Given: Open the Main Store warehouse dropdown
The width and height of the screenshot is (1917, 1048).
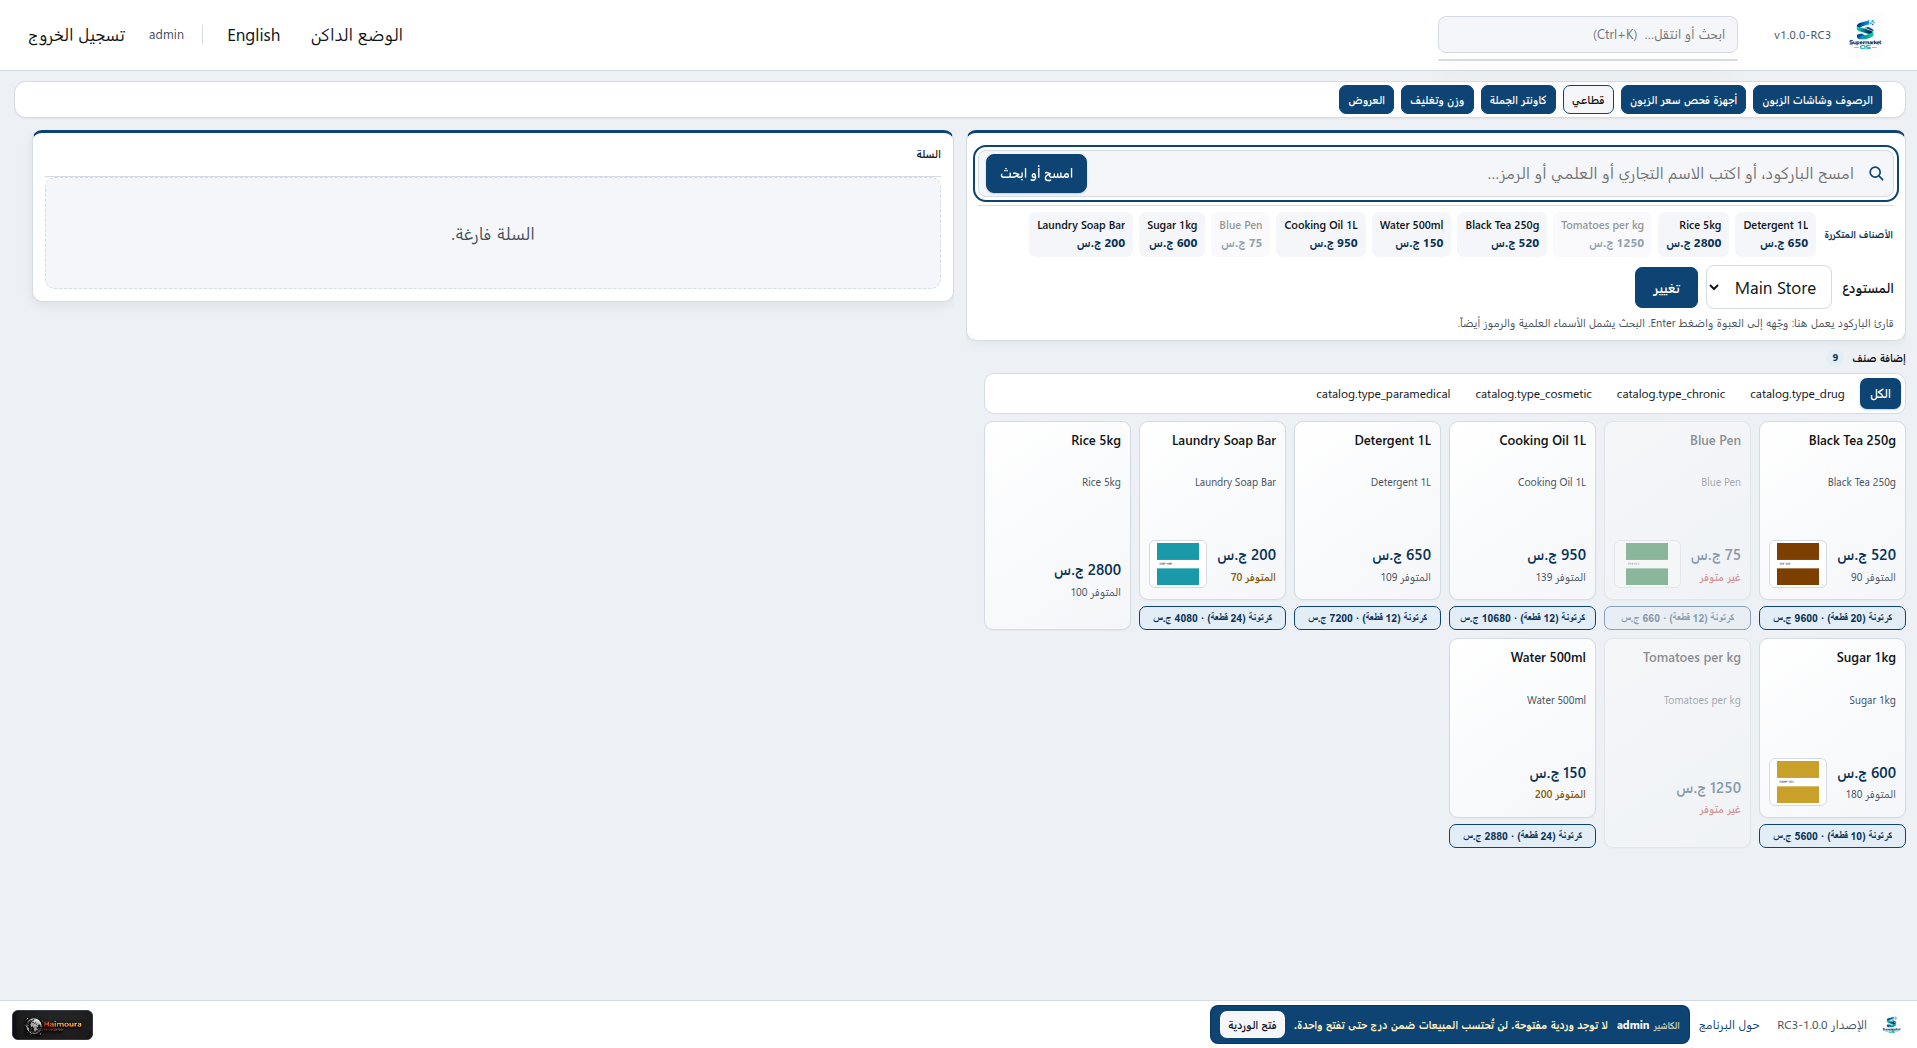Looking at the screenshot, I should [1768, 288].
